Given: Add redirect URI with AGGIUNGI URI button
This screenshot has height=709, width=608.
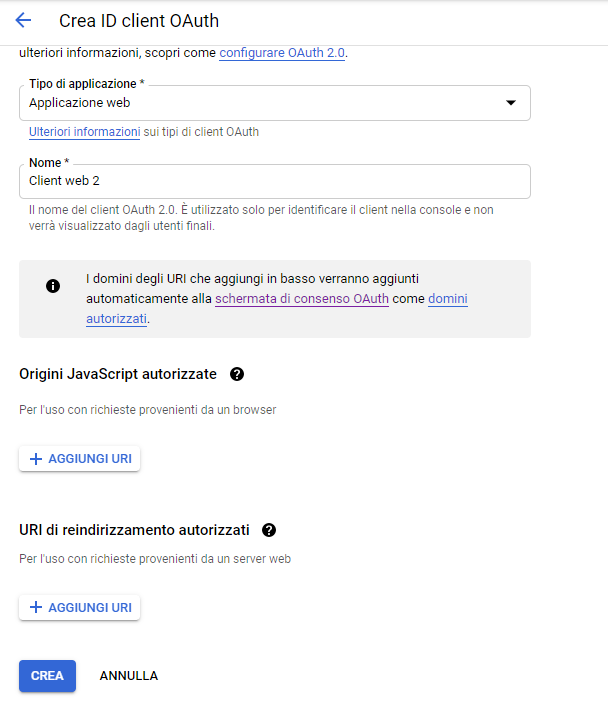Looking at the screenshot, I should (x=80, y=607).
